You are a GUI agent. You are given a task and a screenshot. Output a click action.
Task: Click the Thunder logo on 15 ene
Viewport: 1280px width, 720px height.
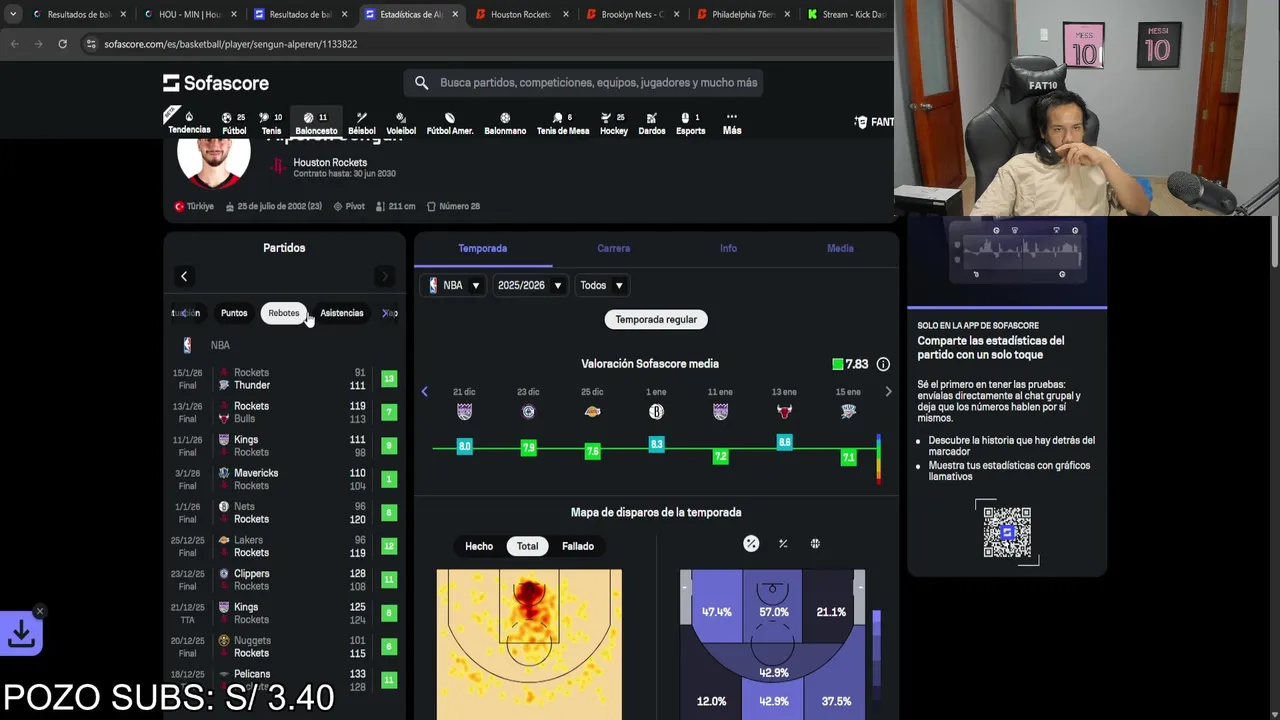pos(848,412)
